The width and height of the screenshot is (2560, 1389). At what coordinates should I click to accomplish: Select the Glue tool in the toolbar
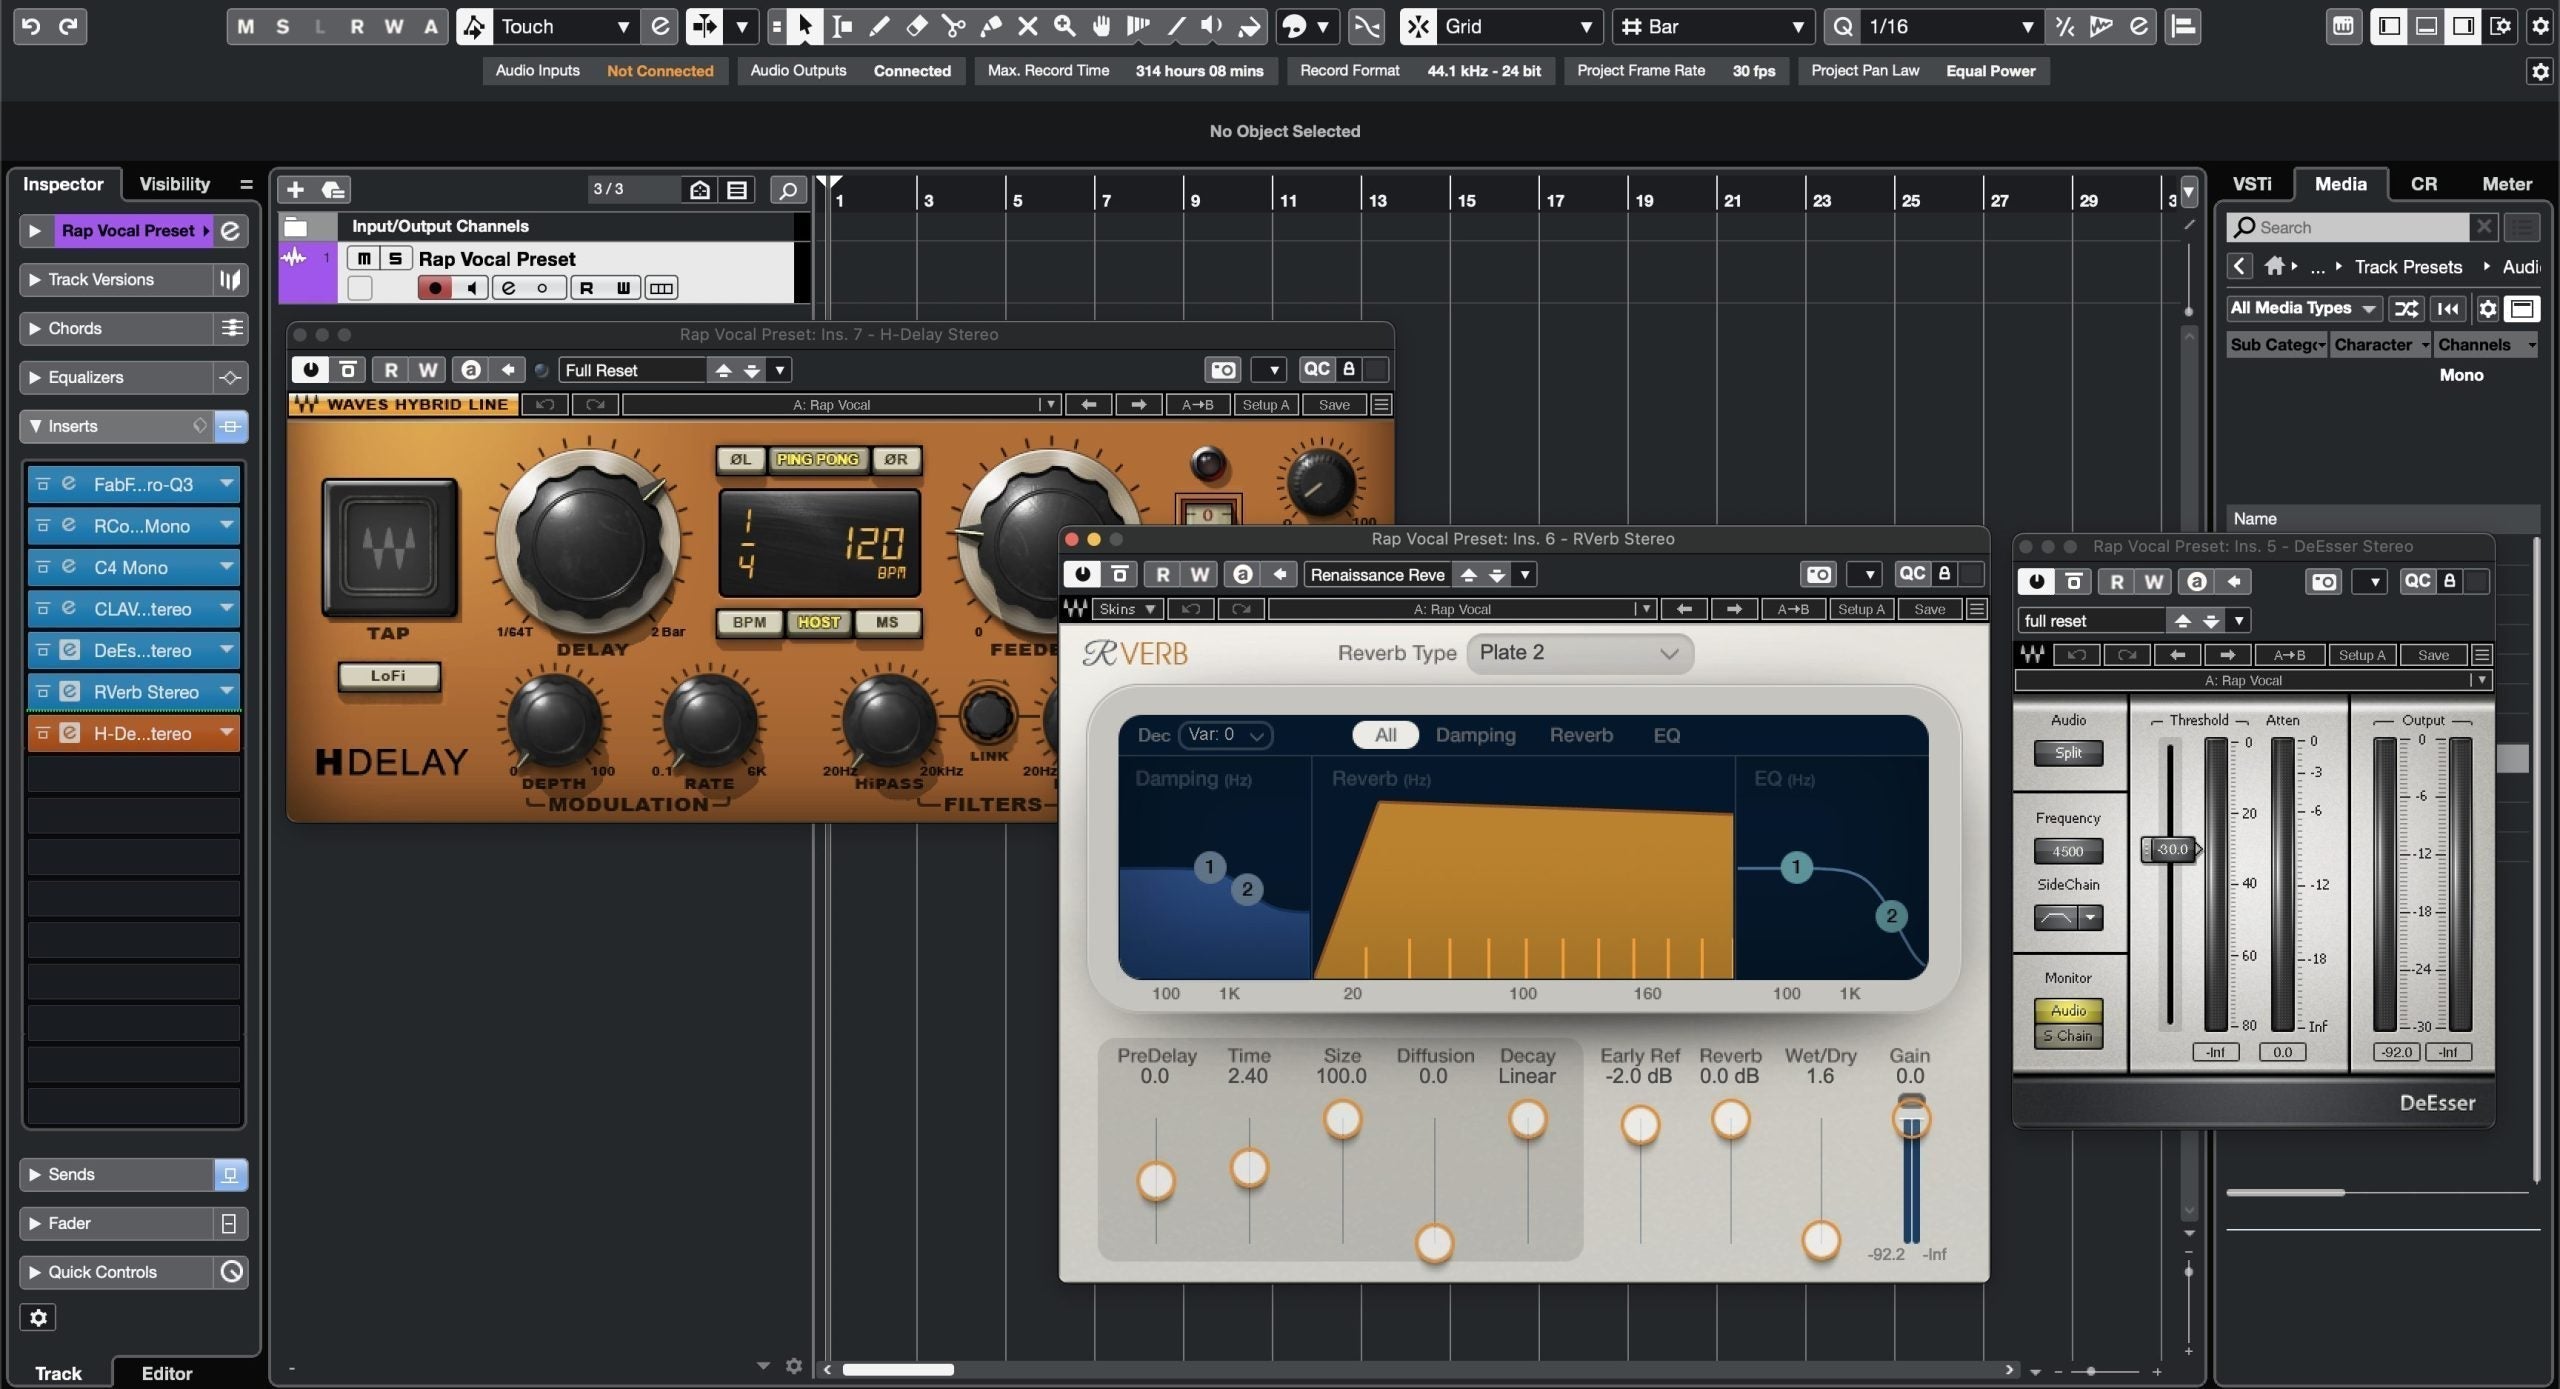click(991, 27)
